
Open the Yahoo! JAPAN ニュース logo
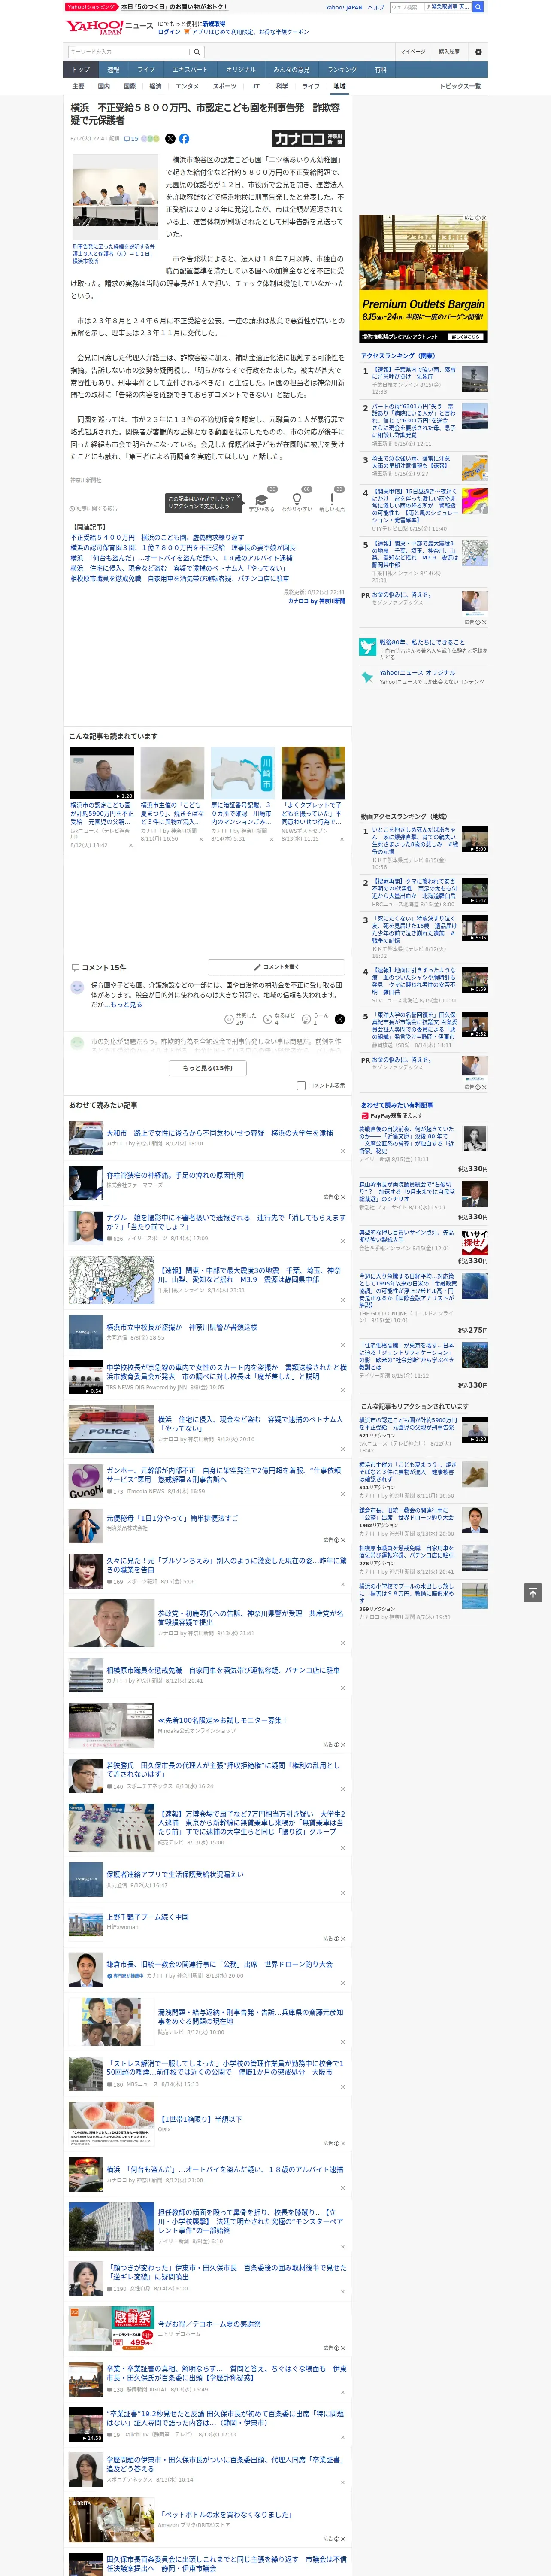[x=109, y=27]
